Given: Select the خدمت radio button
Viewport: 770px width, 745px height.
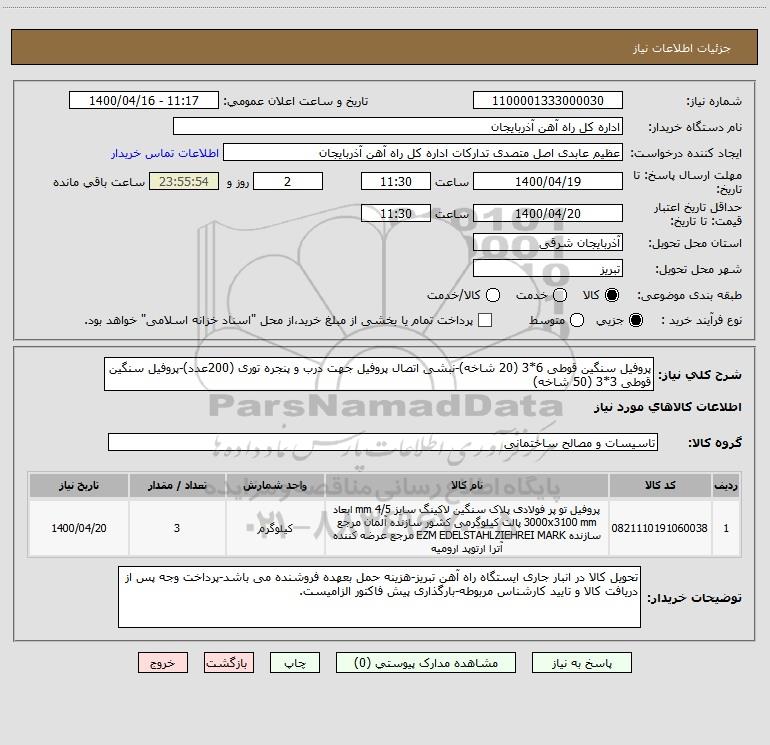Looking at the screenshot, I should point(560,295).
